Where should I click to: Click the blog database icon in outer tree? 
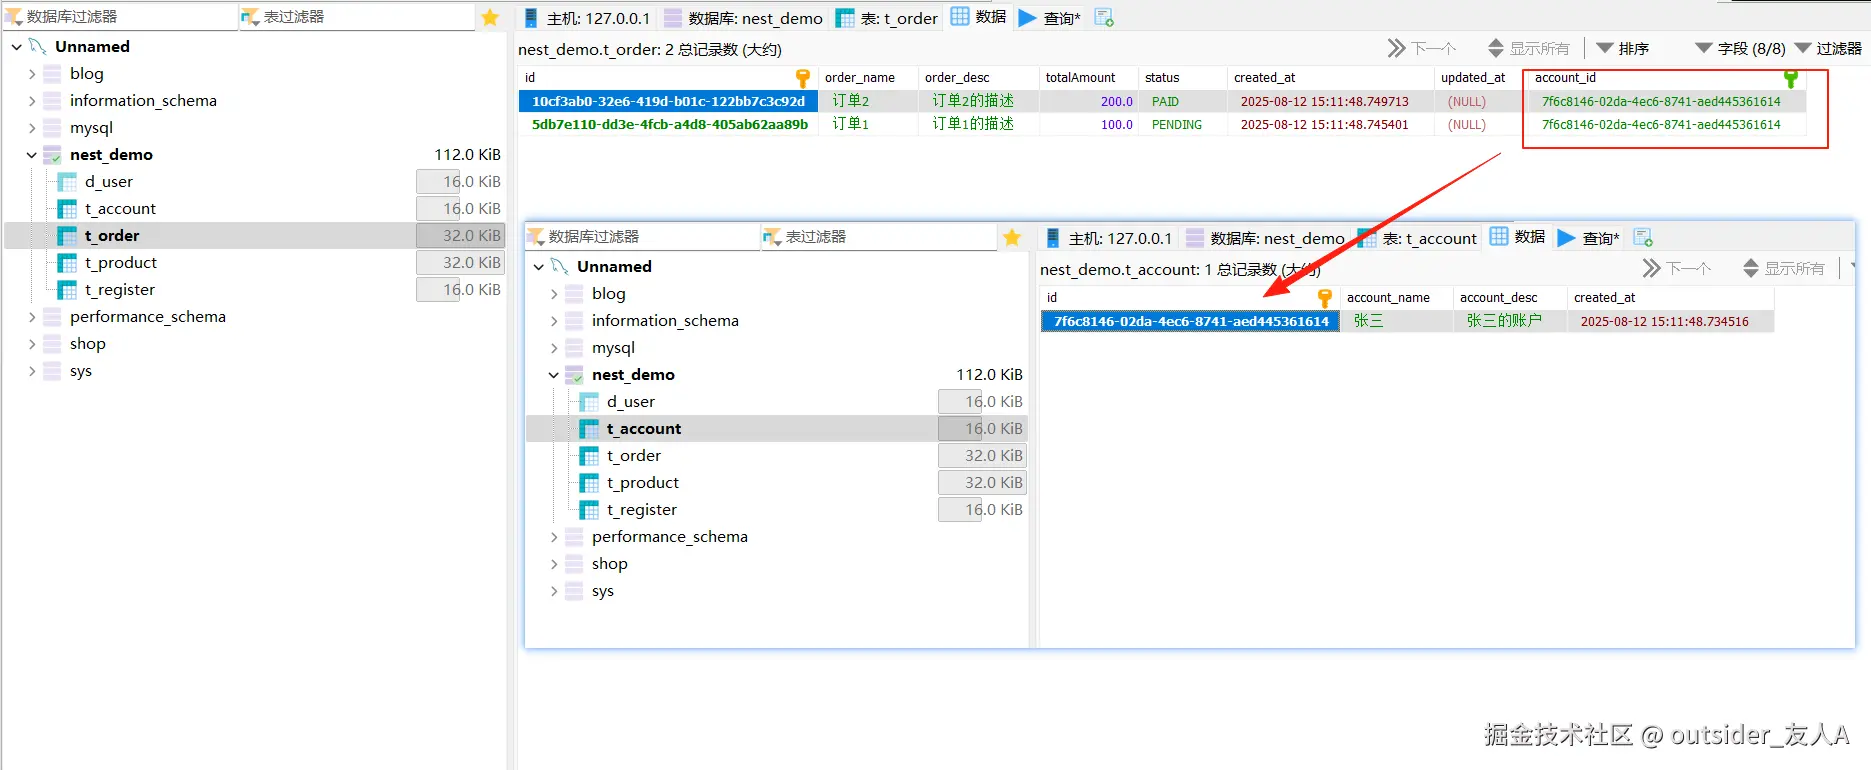pos(52,74)
